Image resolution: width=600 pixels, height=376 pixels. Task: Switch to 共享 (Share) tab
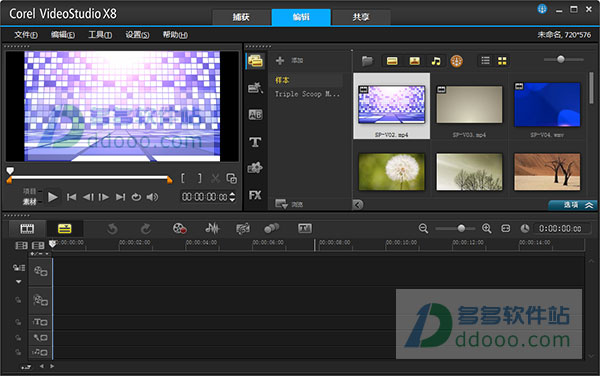tap(361, 17)
